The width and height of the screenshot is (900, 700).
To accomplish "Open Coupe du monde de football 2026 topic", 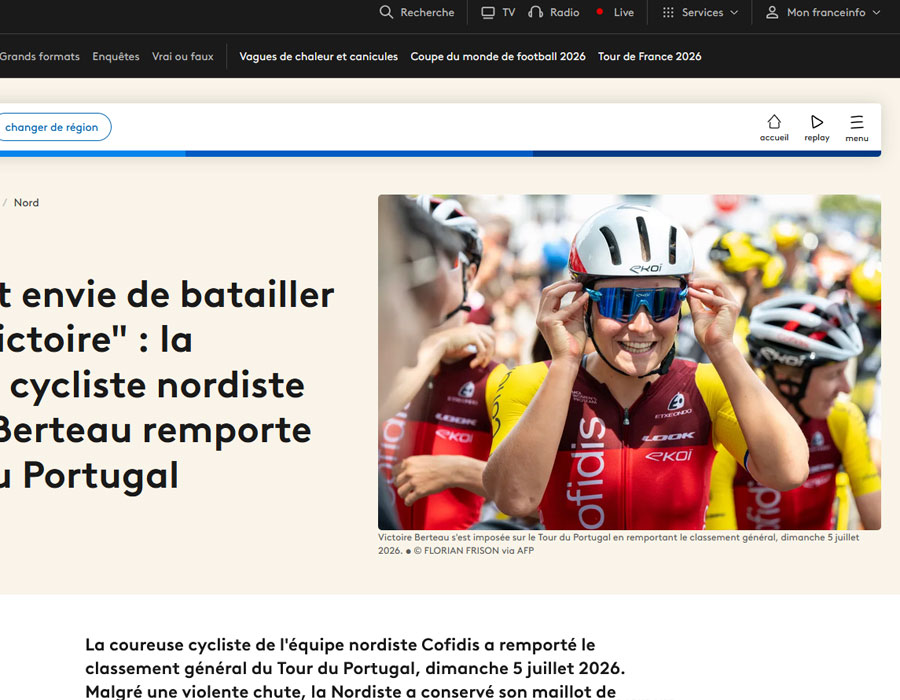I will click(498, 56).
